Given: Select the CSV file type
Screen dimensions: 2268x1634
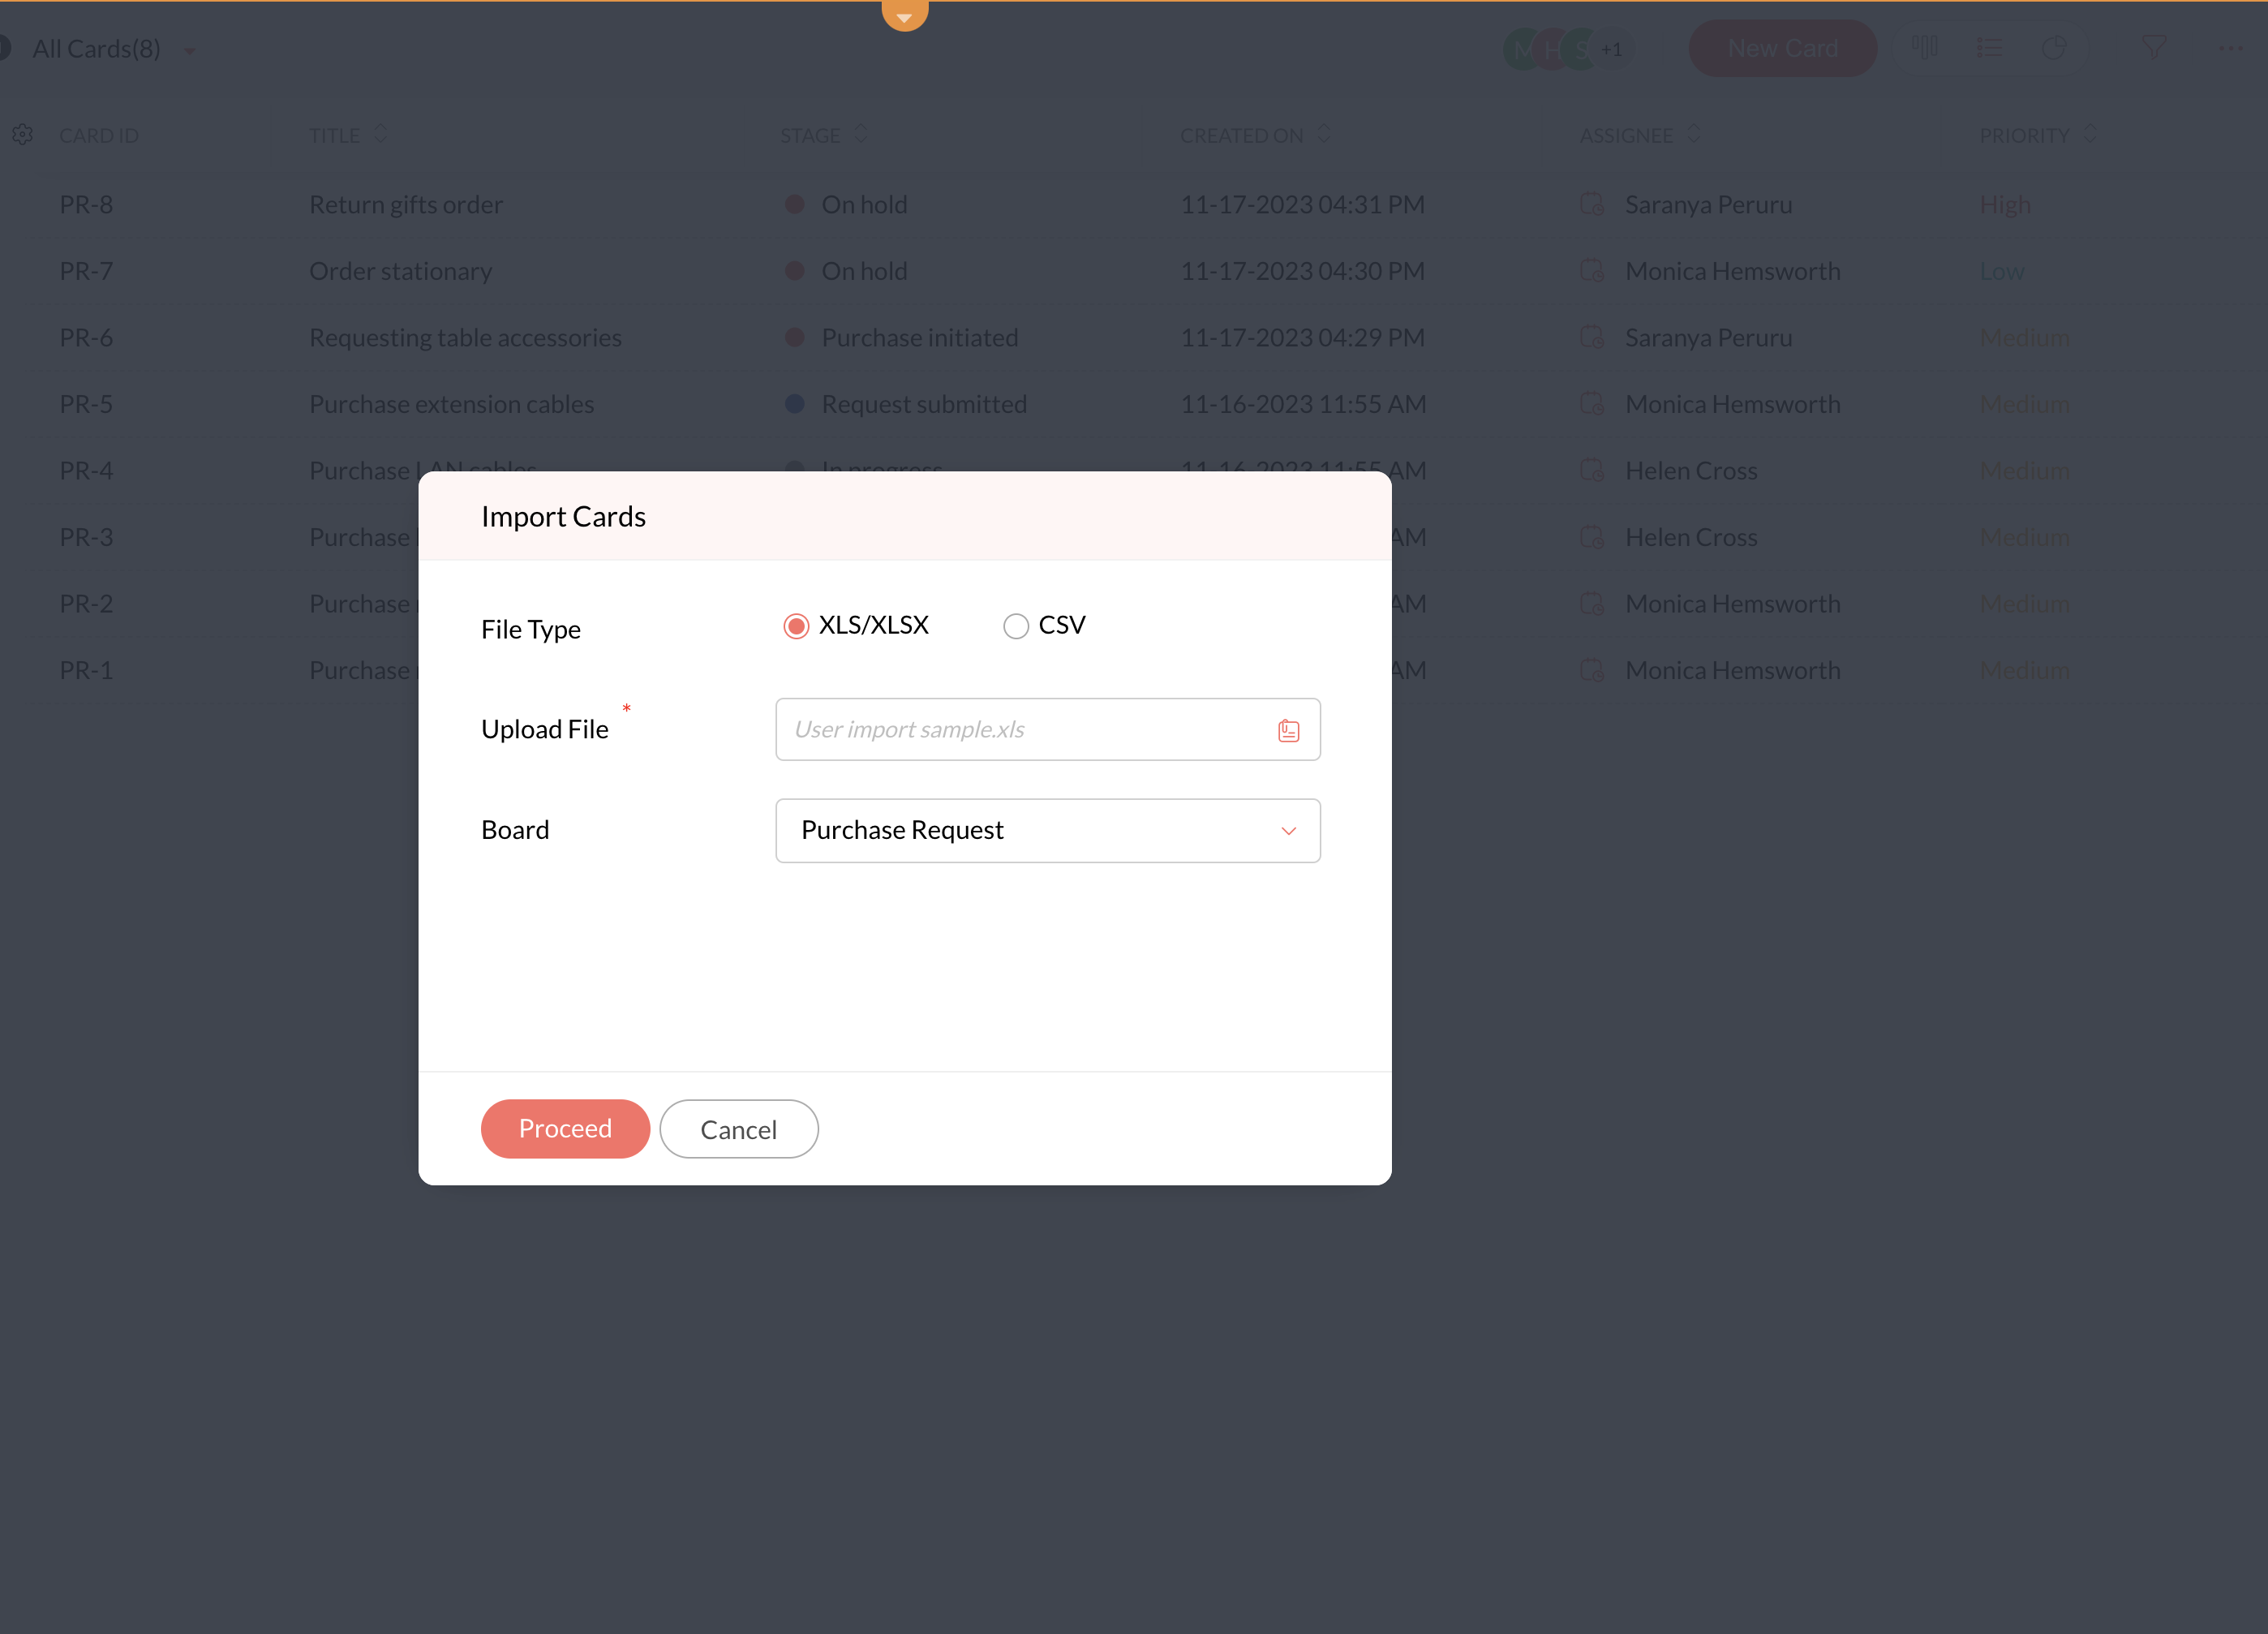Looking at the screenshot, I should pyautogui.click(x=1015, y=626).
